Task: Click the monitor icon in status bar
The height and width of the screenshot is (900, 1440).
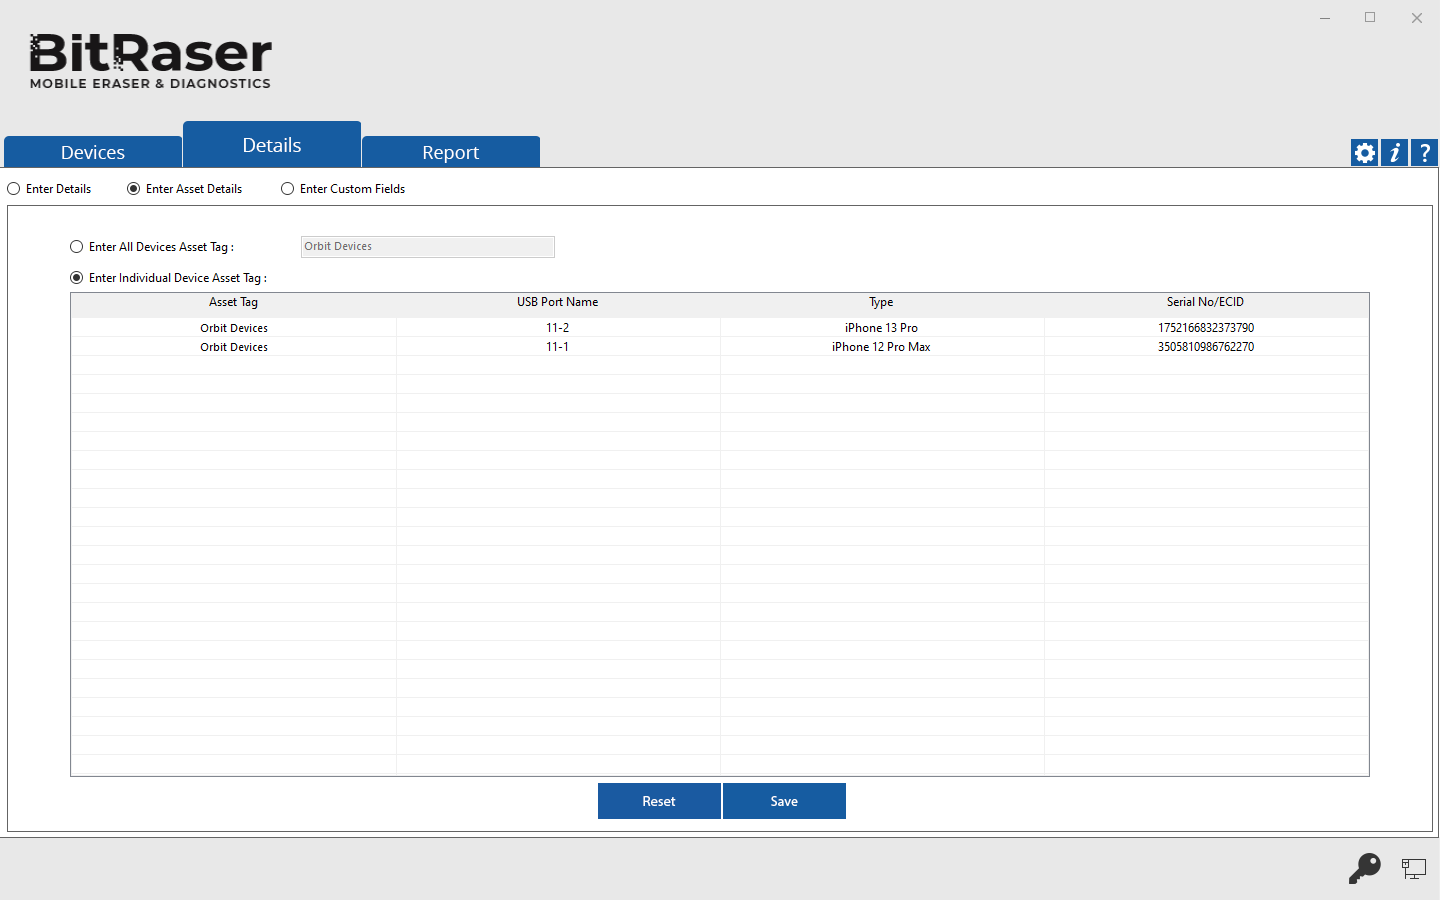Action: point(1414,869)
